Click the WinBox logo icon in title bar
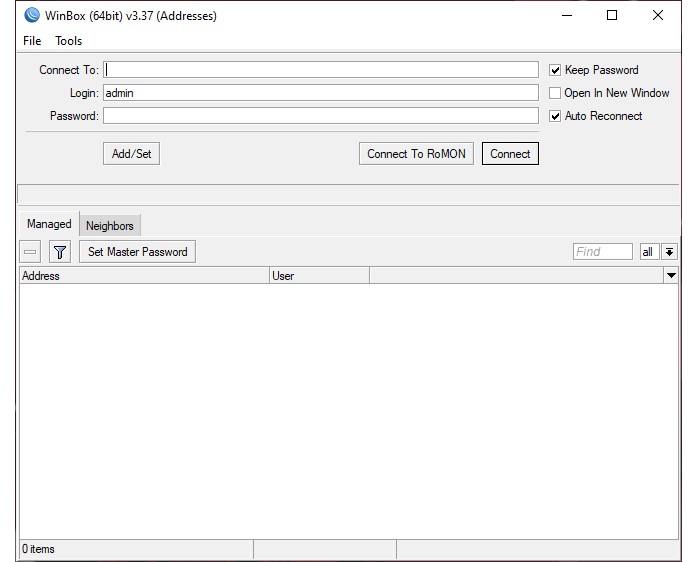Screen dimensions: 696x562 (32, 15)
